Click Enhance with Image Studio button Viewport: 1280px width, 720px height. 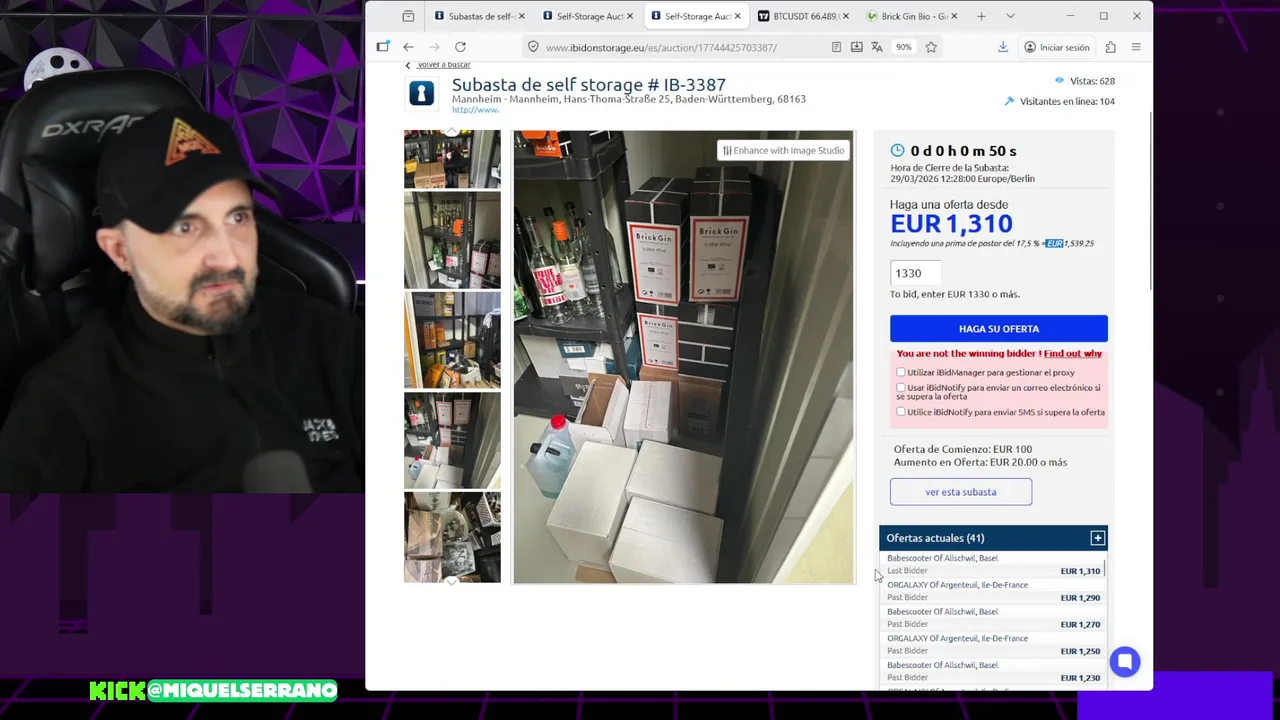783,150
